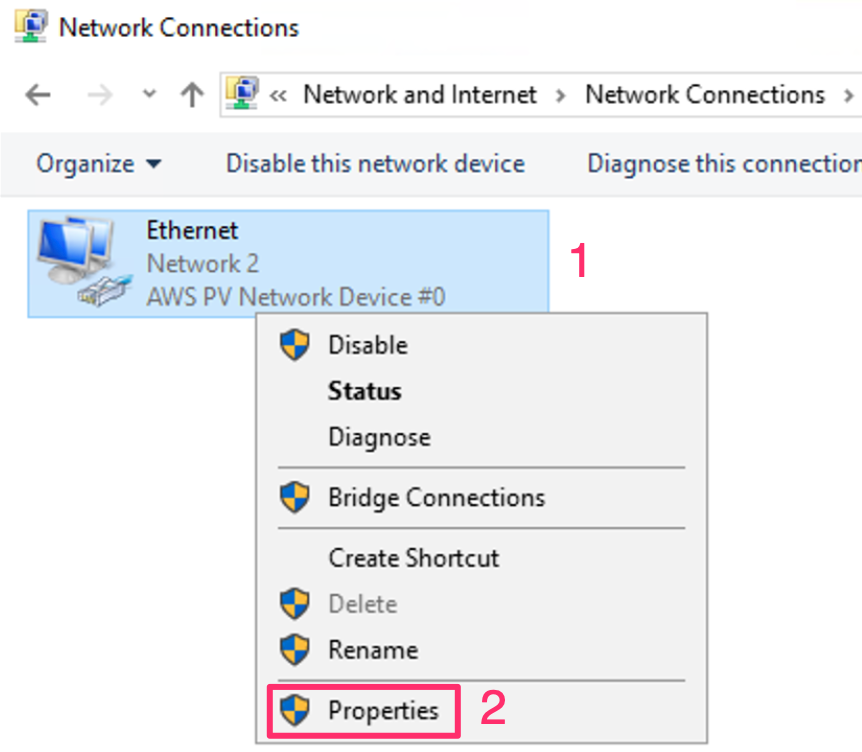This screenshot has height=752, width=862.
Task: Click the address bar network location icon
Action: pos(243,94)
